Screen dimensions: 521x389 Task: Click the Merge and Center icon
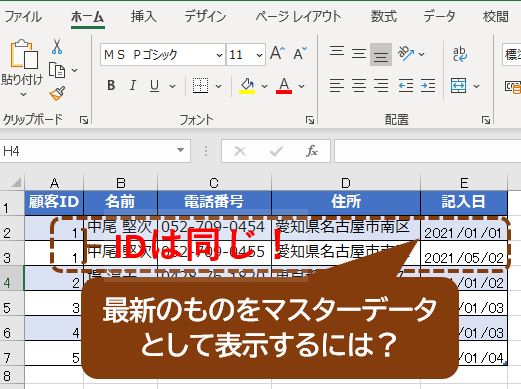459,86
